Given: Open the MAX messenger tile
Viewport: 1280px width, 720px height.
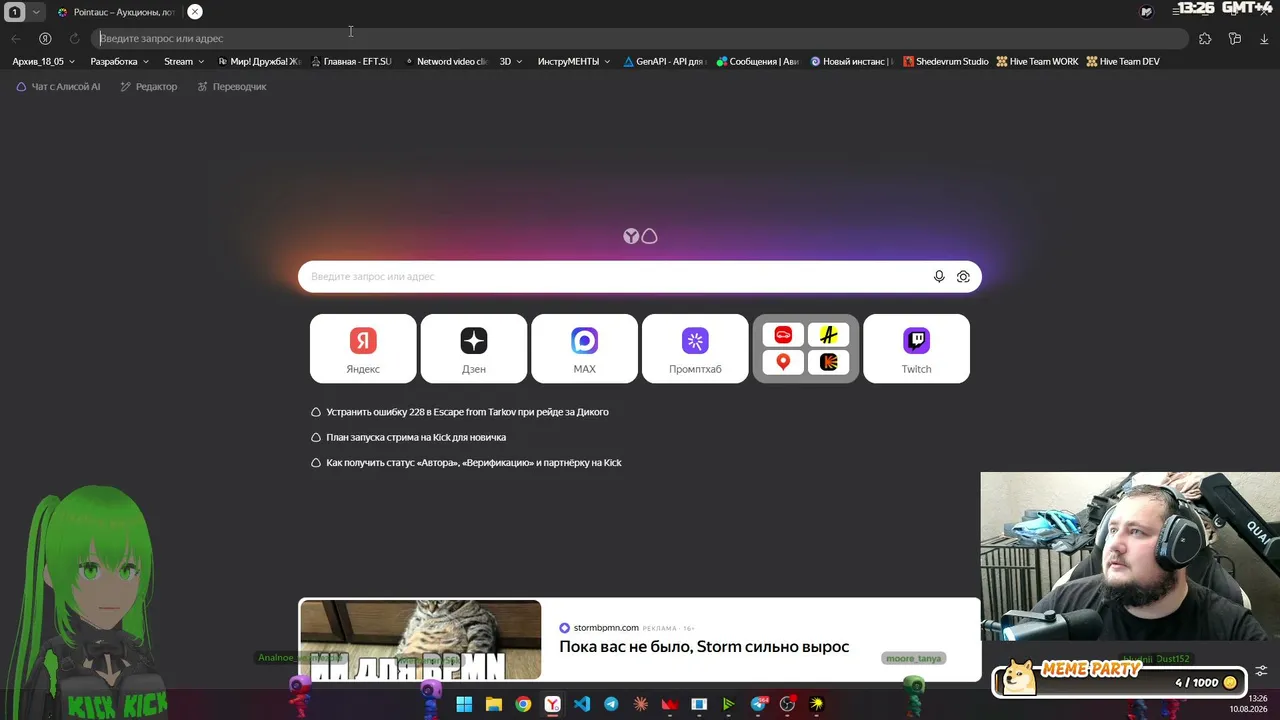Looking at the screenshot, I should (x=585, y=348).
